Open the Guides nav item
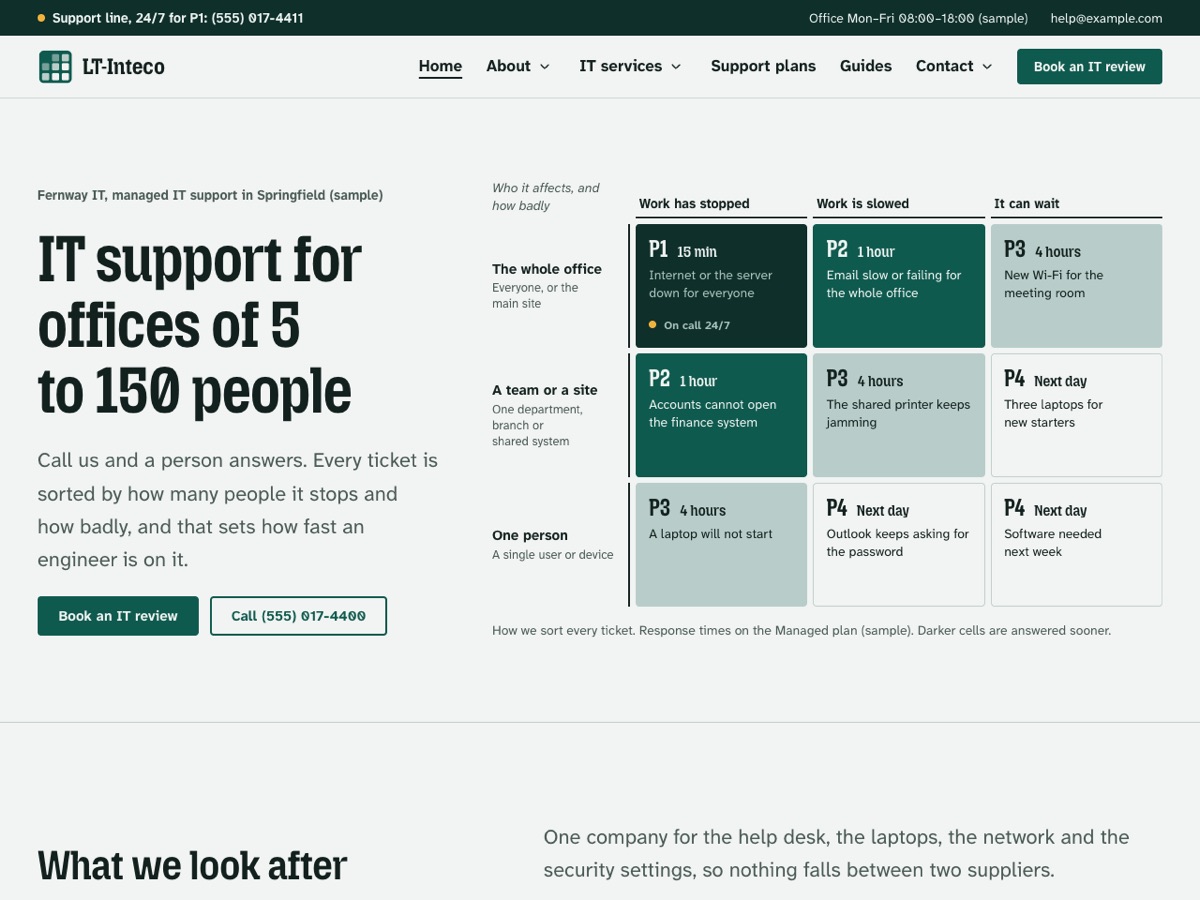This screenshot has height=900, width=1200. point(866,66)
